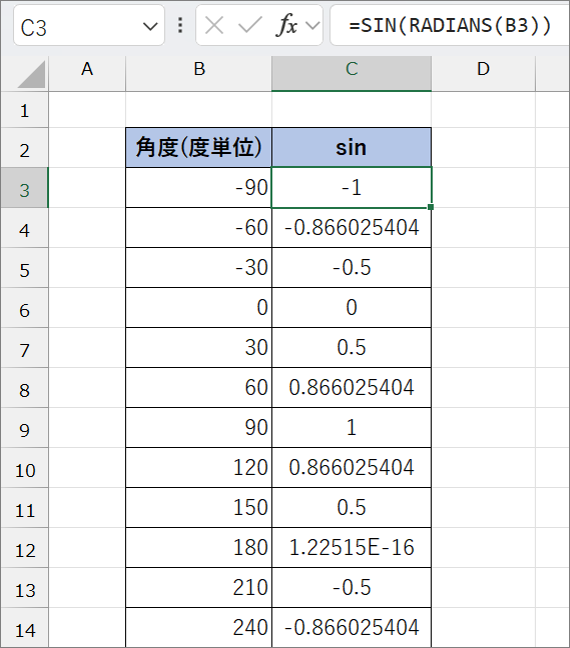Select cell C5 showing -0.5
This screenshot has width=570, height=648.
(351, 268)
